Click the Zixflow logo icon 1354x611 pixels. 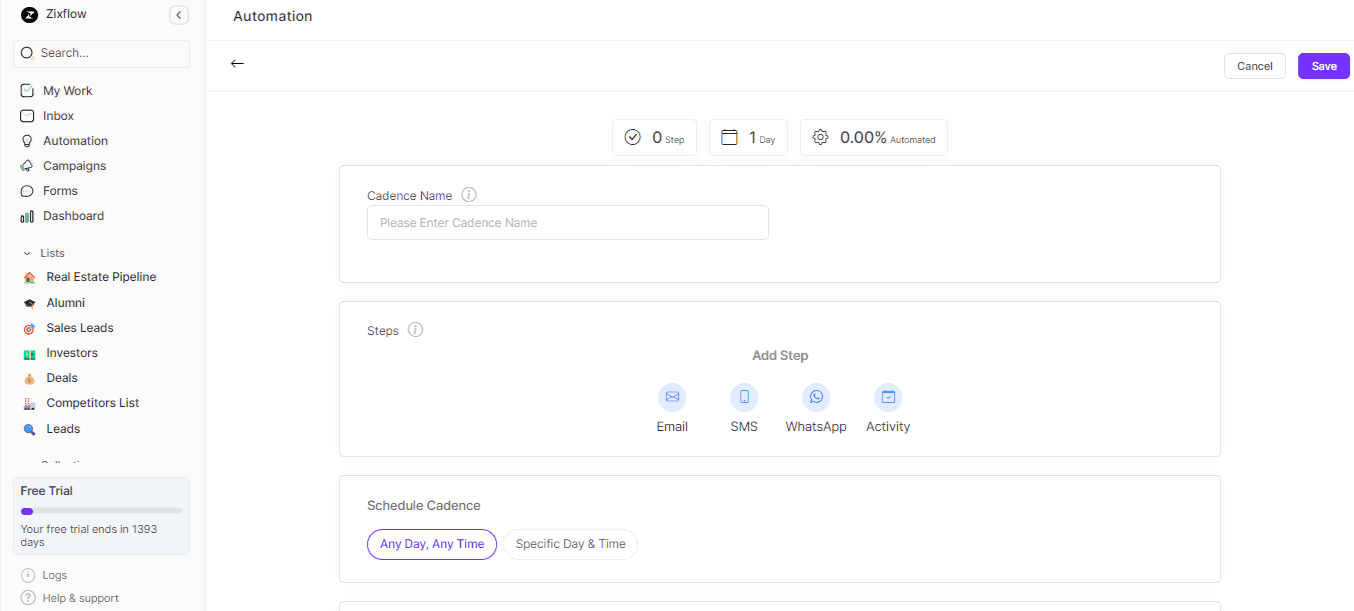click(29, 15)
